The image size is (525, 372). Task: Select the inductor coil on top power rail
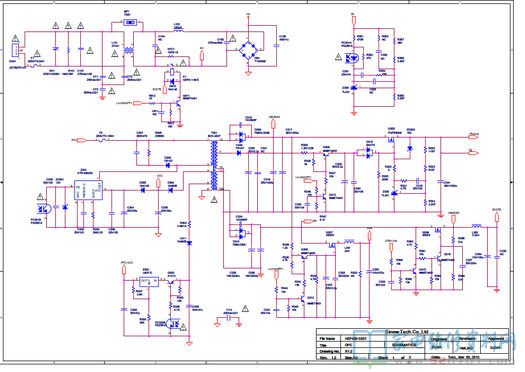point(178,30)
